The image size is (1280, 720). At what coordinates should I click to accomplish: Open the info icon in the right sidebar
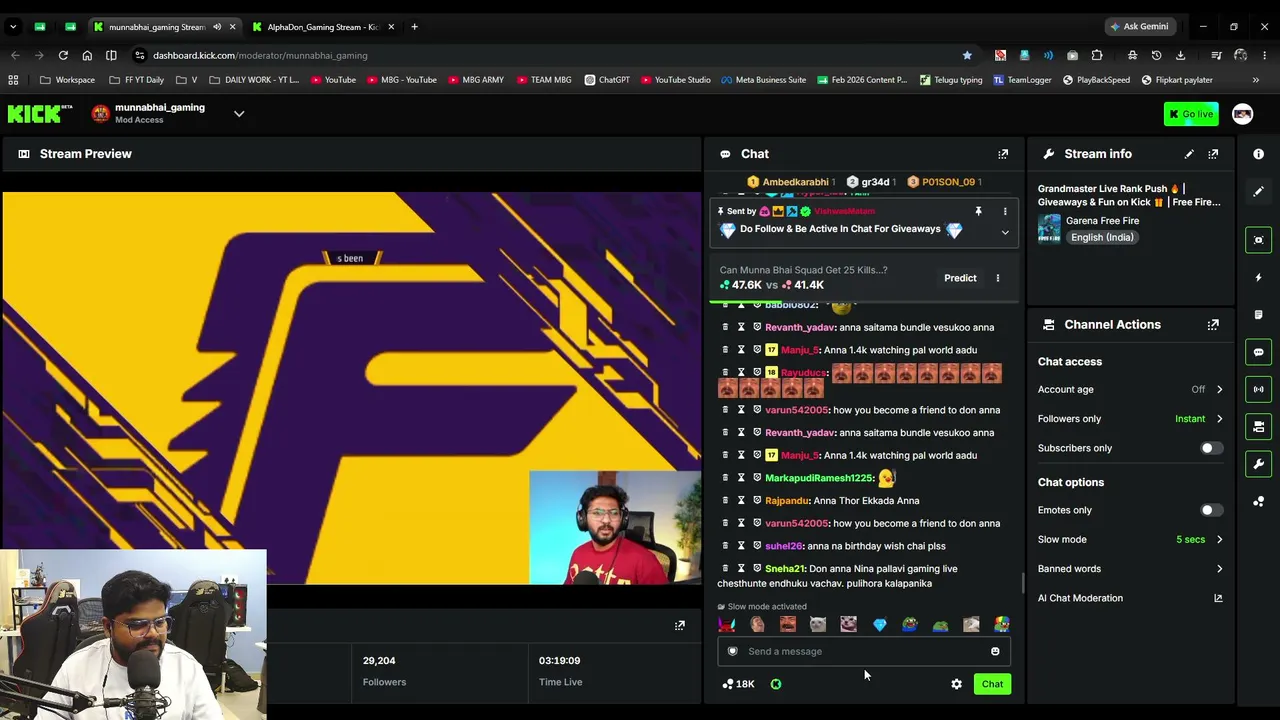pyautogui.click(x=1258, y=154)
